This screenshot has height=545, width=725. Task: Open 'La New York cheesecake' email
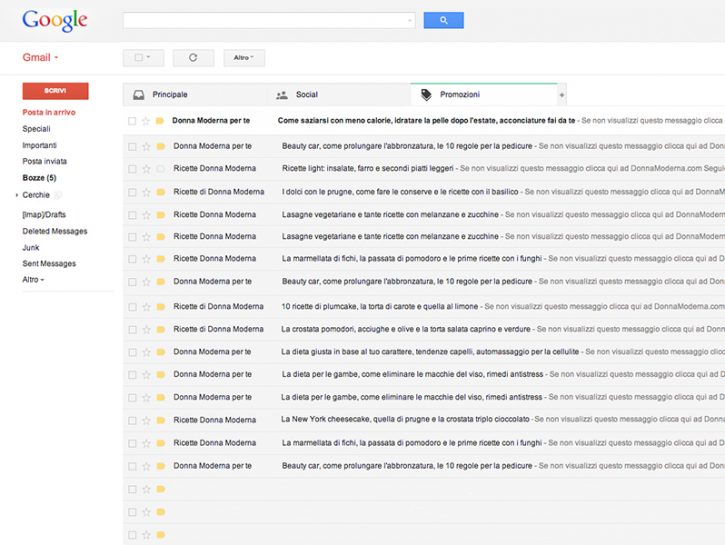point(405,419)
